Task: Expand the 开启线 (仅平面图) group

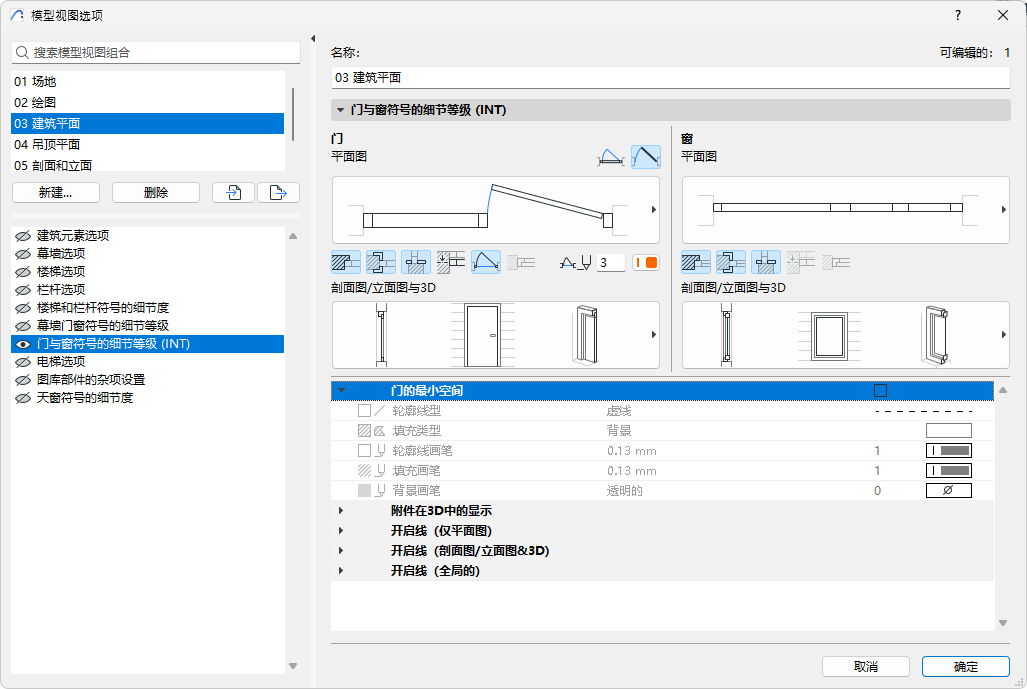Action: 341,531
